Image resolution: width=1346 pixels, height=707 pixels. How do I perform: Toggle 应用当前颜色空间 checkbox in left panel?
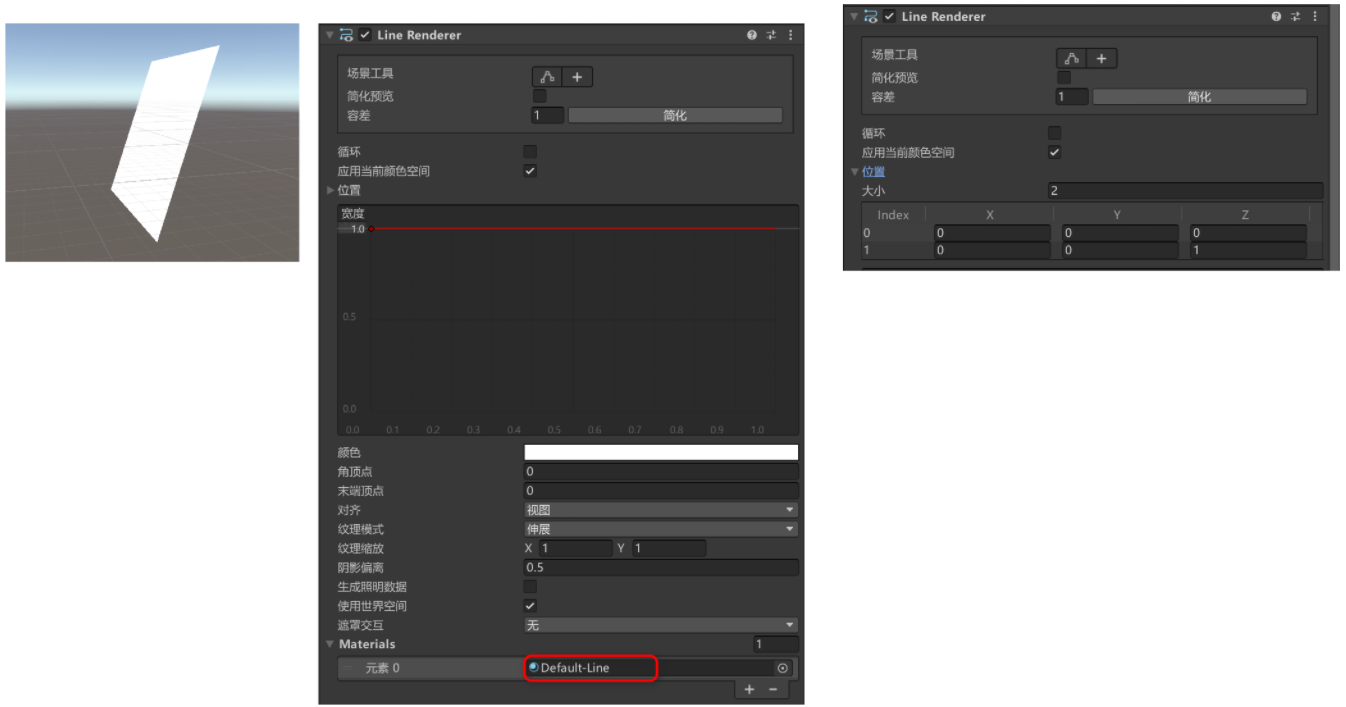pos(530,171)
